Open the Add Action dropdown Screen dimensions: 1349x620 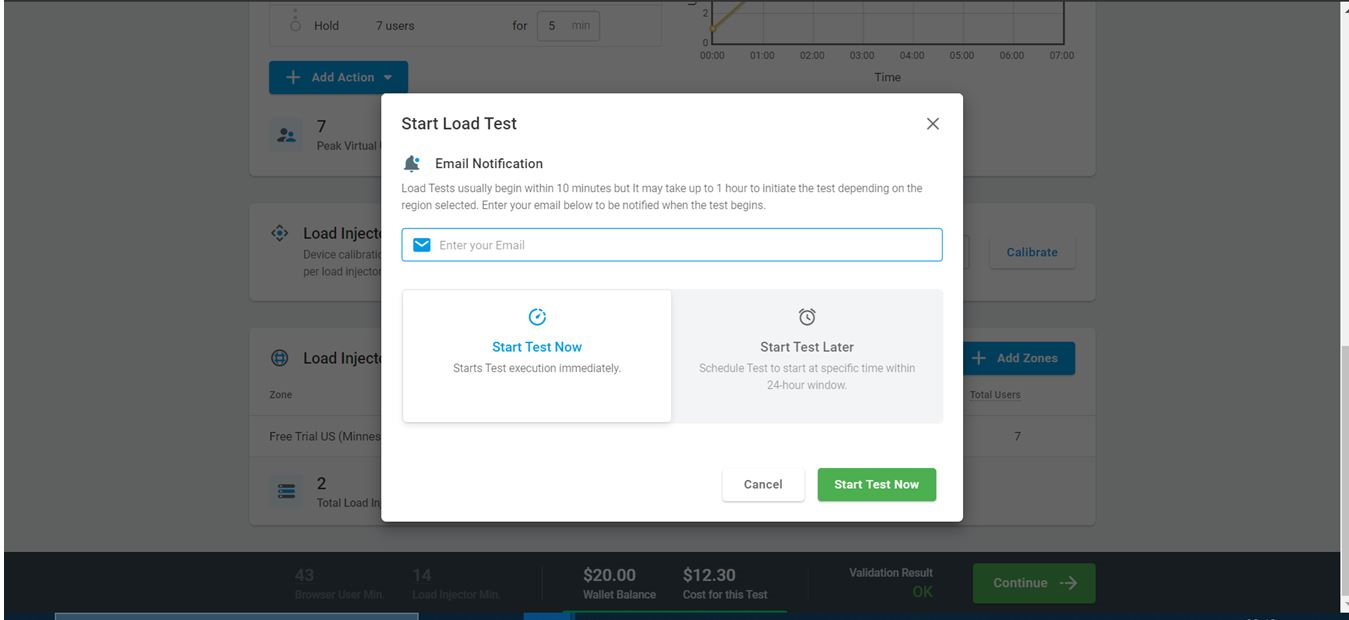click(x=338, y=77)
